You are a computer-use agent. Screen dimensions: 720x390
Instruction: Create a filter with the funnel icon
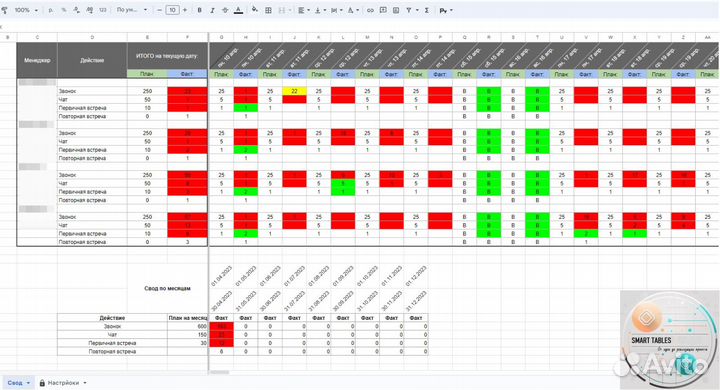(x=409, y=10)
